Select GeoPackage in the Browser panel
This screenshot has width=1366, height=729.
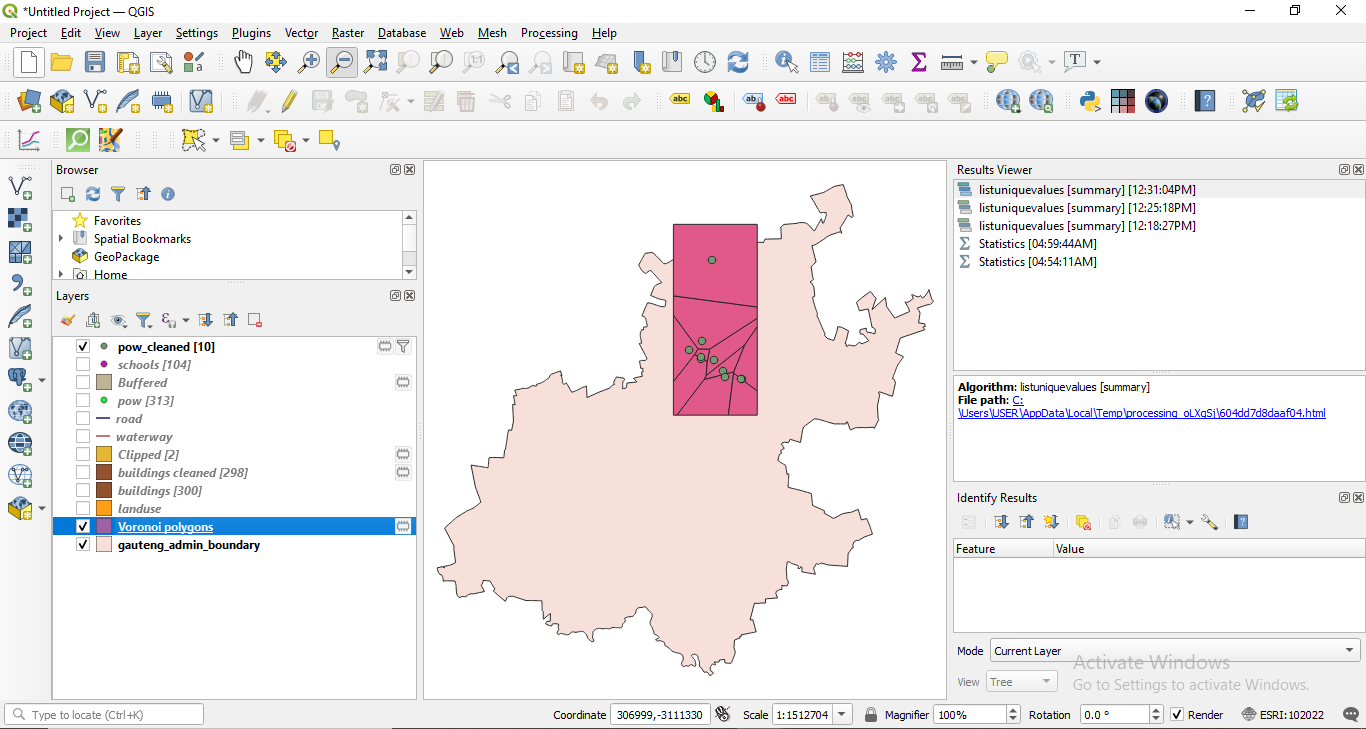(126, 257)
